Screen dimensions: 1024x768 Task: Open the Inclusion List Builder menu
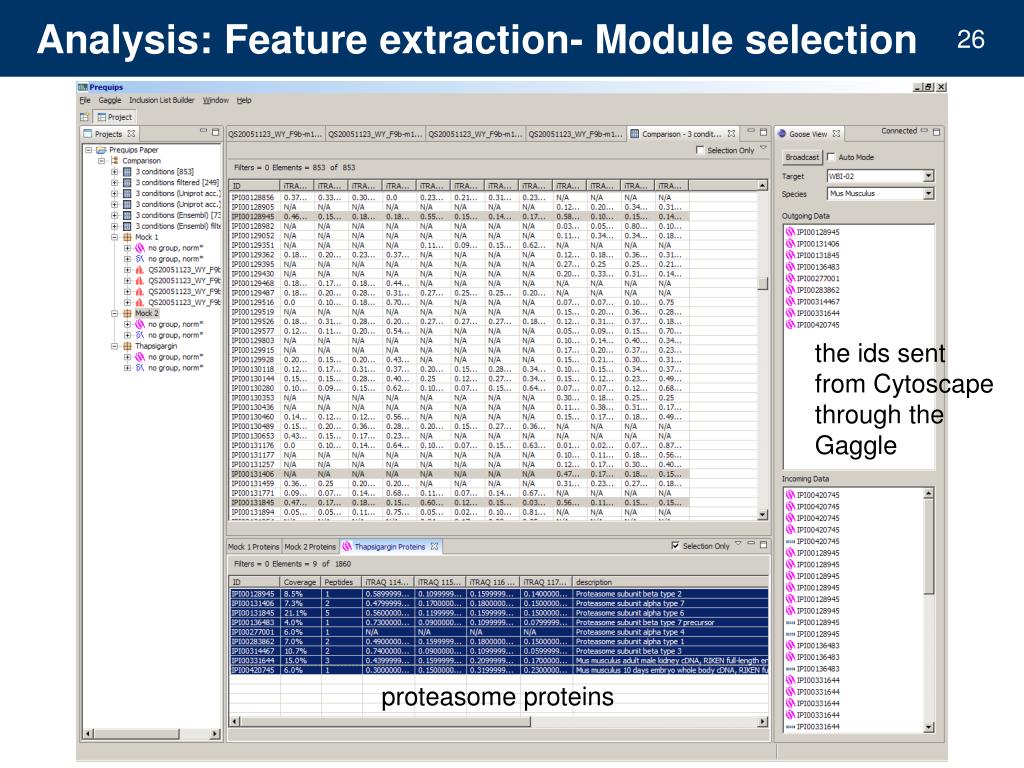pyautogui.click(x=161, y=101)
